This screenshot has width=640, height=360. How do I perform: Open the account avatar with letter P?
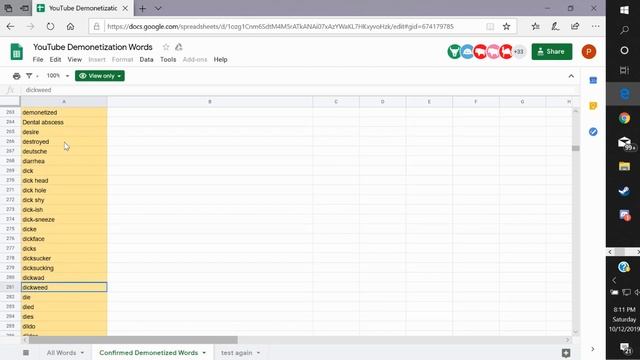tap(589, 52)
